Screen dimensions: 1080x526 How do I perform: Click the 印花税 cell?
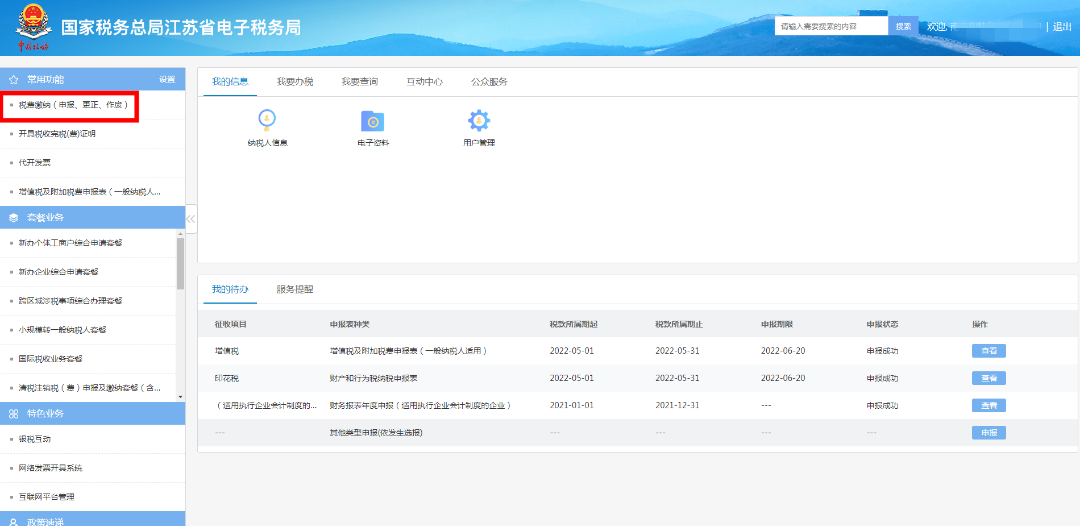pos(227,378)
